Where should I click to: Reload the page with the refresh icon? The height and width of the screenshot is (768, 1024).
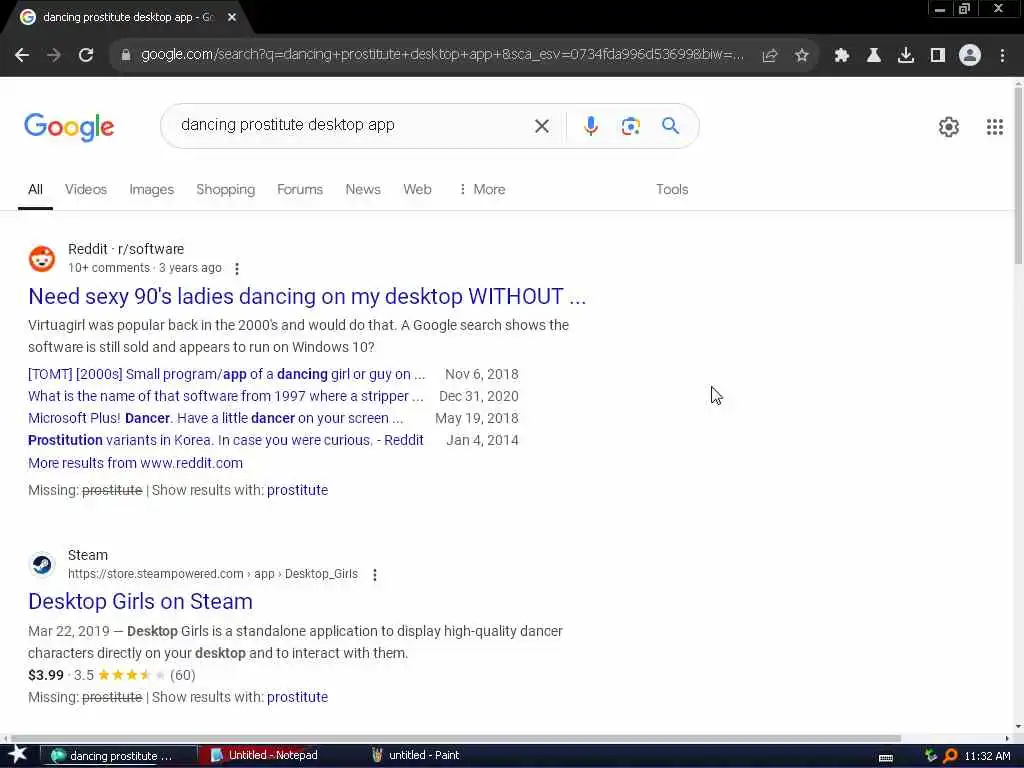86,56
